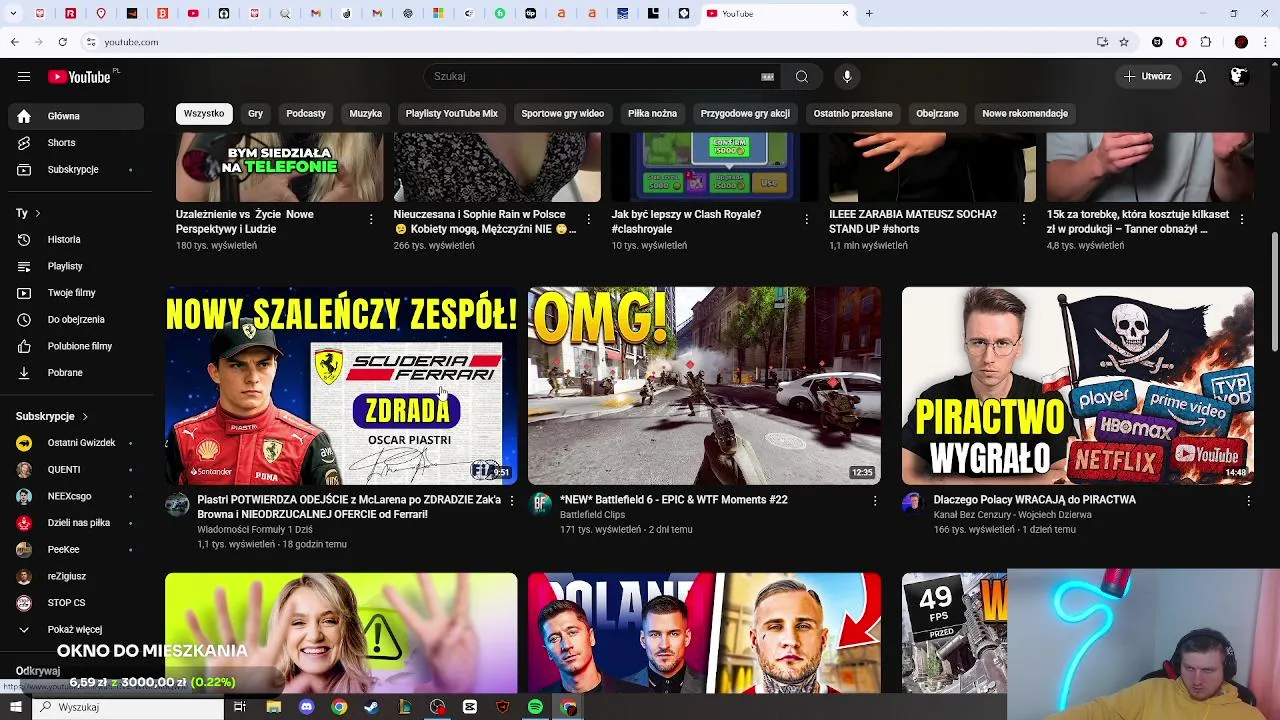Open Pobrane downloads
Screen dimensions: 1280x720
tap(76, 372)
